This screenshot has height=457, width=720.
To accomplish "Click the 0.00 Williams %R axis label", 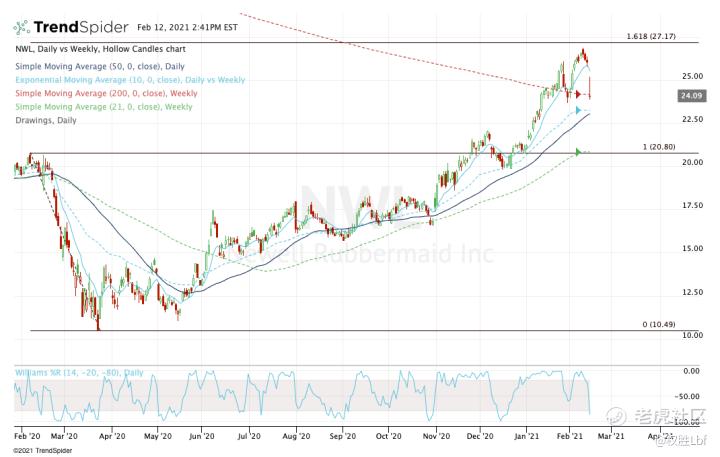I will pyautogui.click(x=692, y=371).
